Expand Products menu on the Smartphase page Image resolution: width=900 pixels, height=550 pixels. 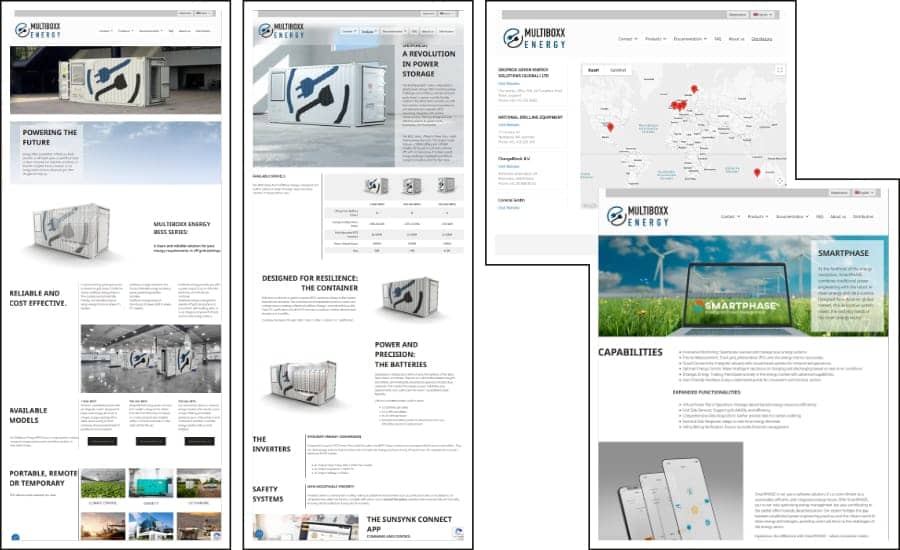tap(758, 217)
